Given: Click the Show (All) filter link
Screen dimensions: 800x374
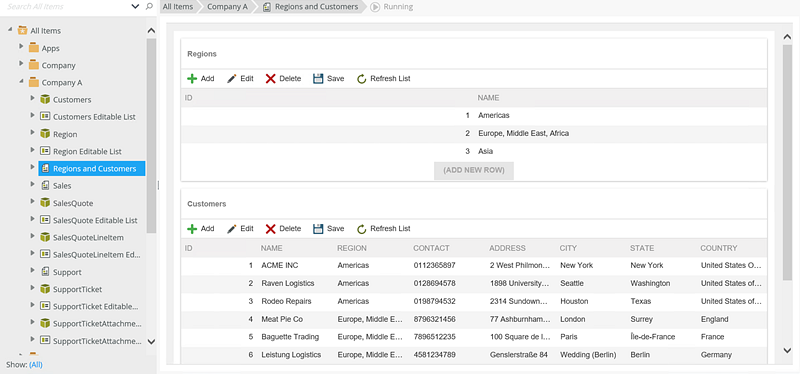Looking at the screenshot, I should (36, 364).
